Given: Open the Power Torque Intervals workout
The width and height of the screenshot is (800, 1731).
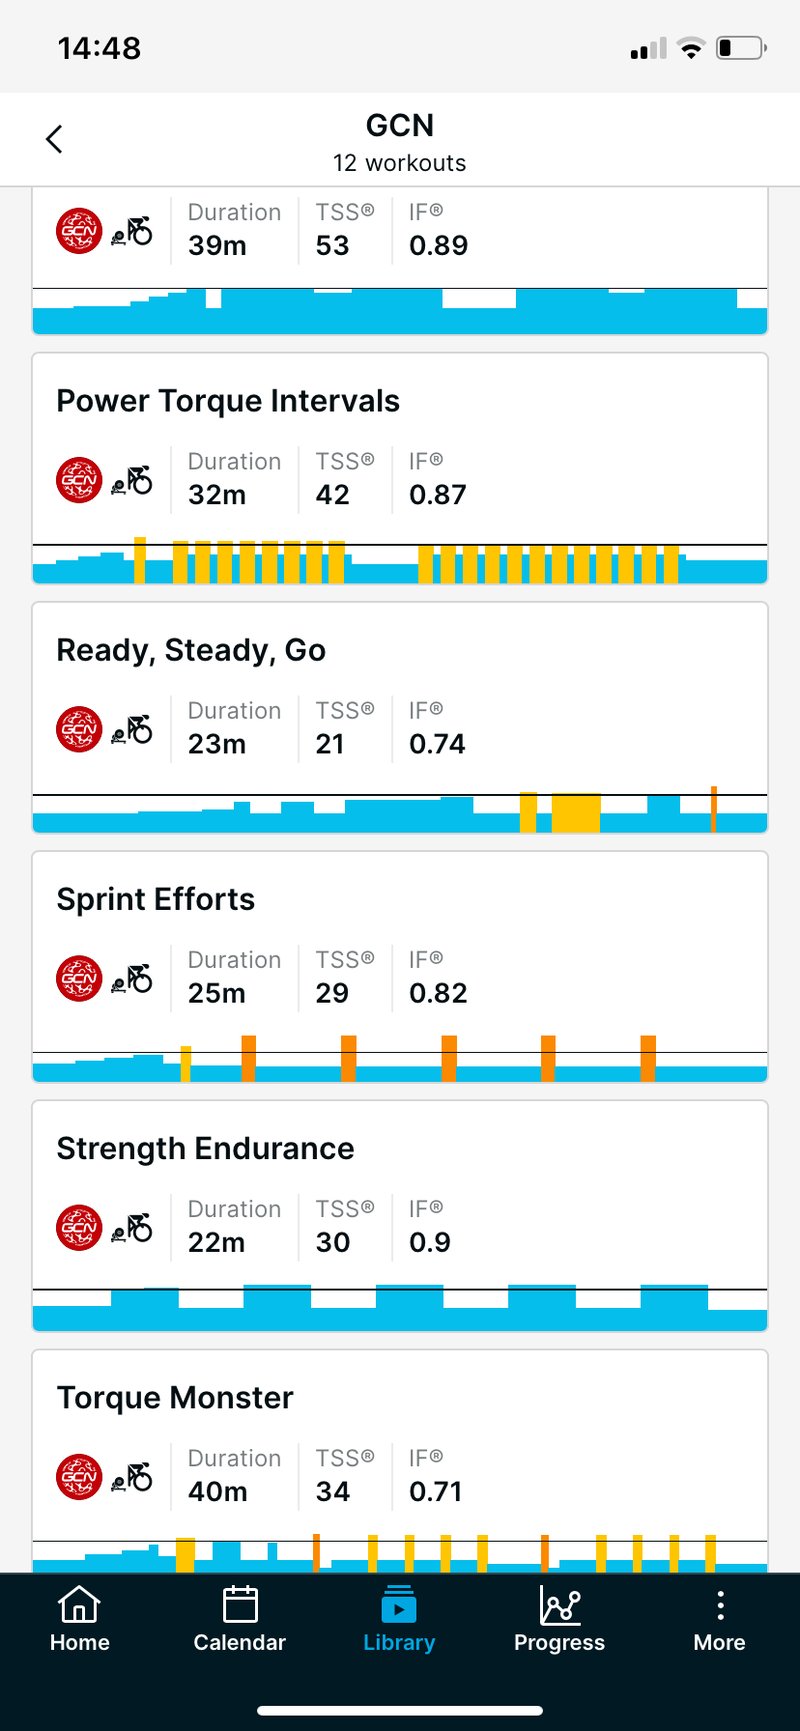Looking at the screenshot, I should click(228, 401).
